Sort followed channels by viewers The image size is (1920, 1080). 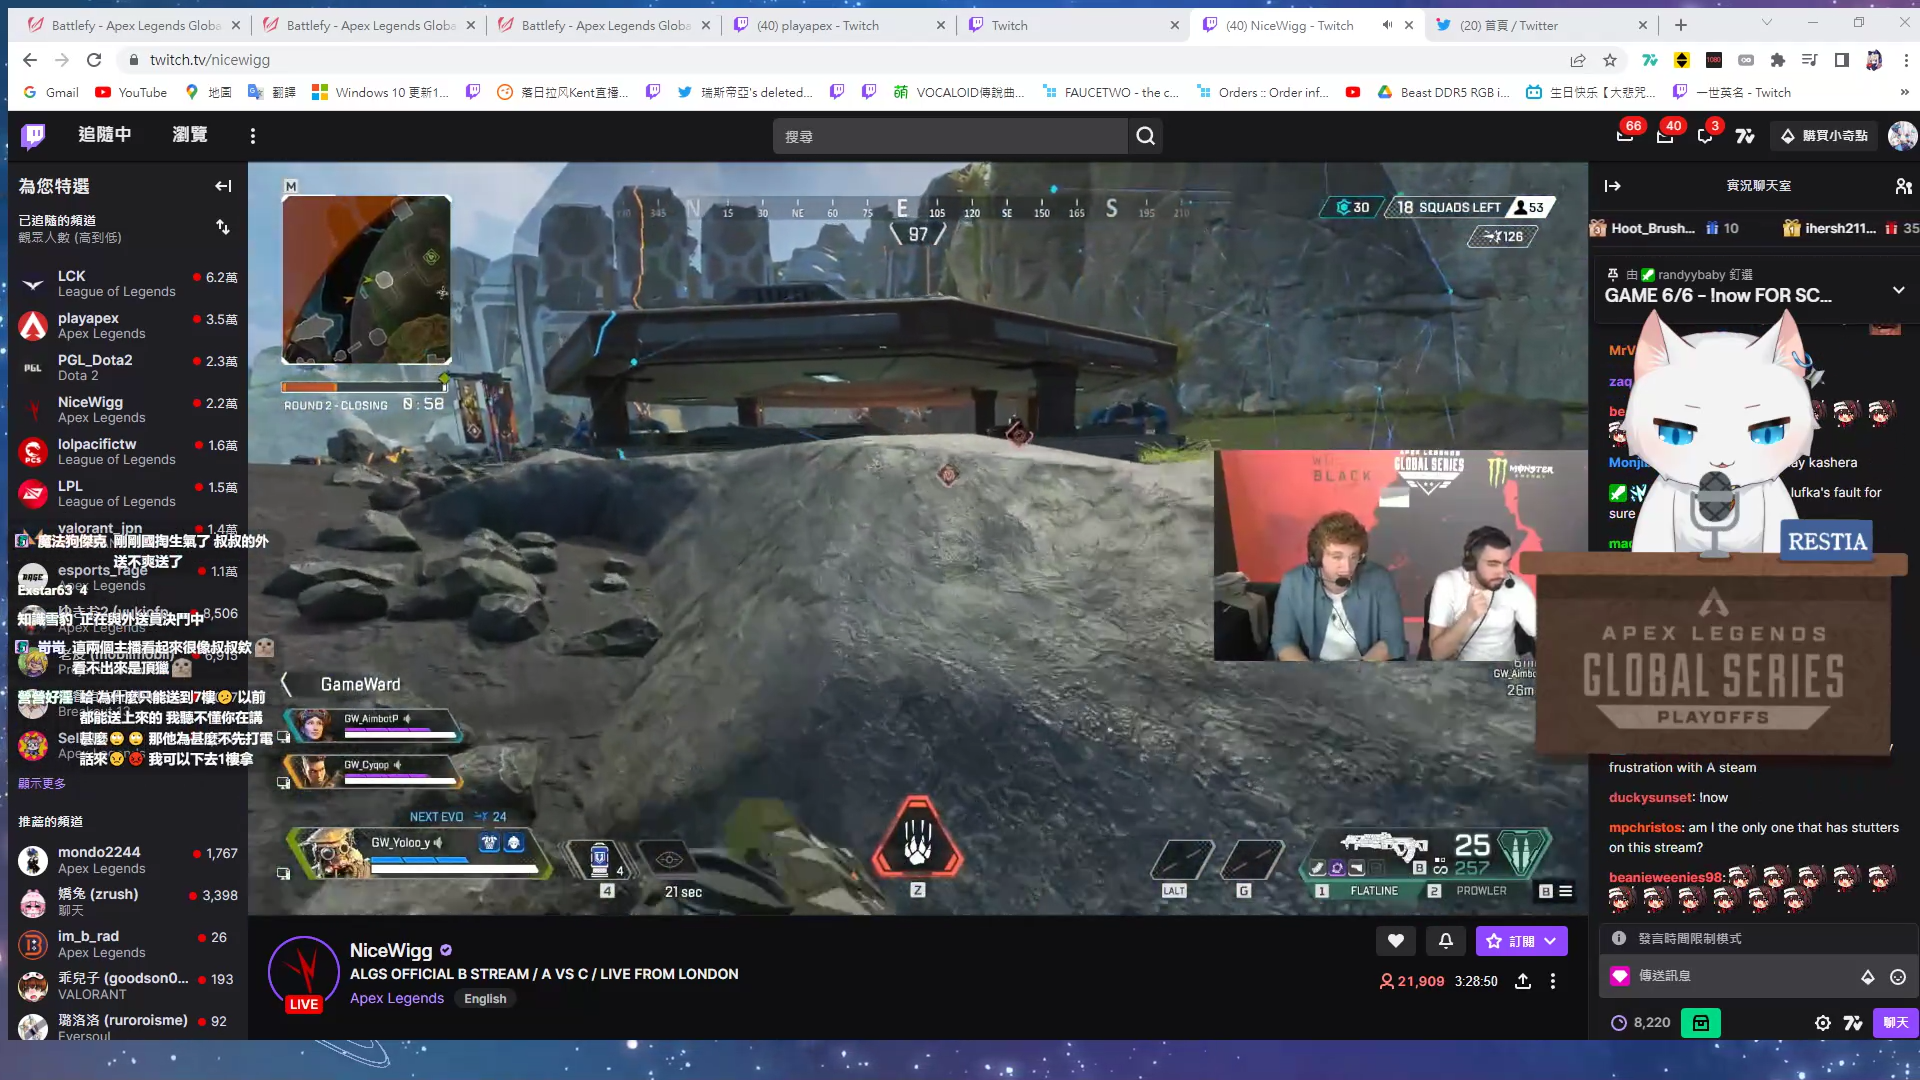[223, 228]
